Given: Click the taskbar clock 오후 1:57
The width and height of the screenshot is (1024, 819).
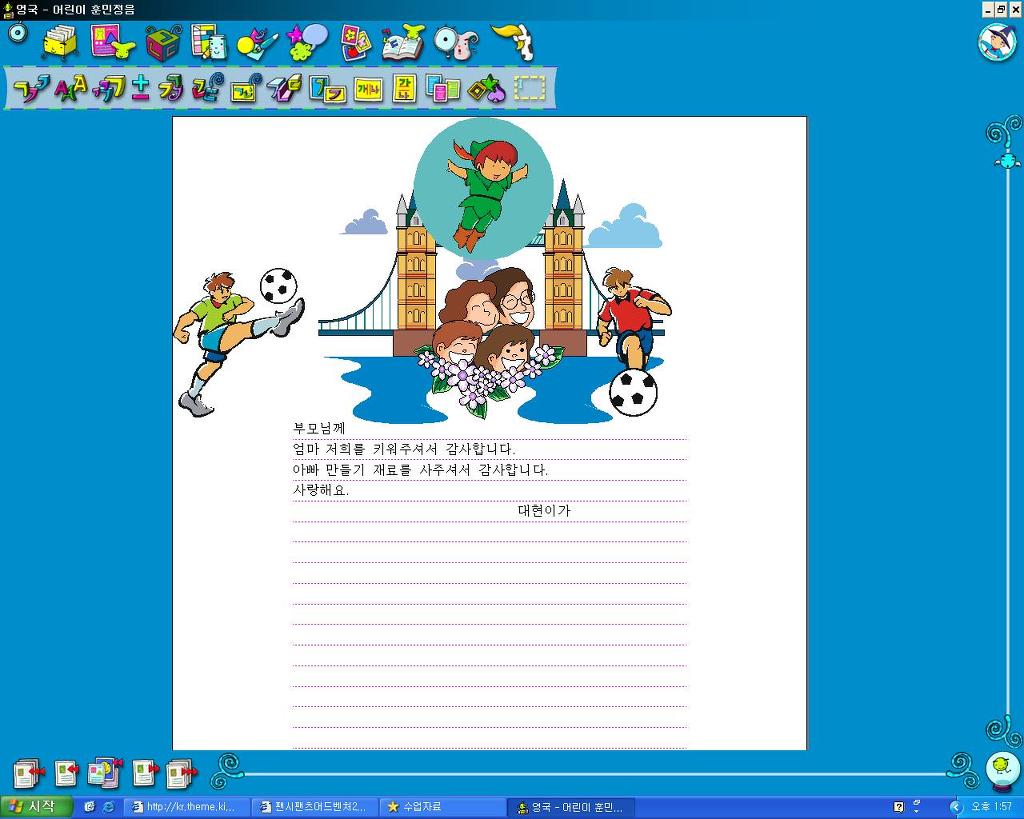Looking at the screenshot, I should pyautogui.click(x=991, y=807).
